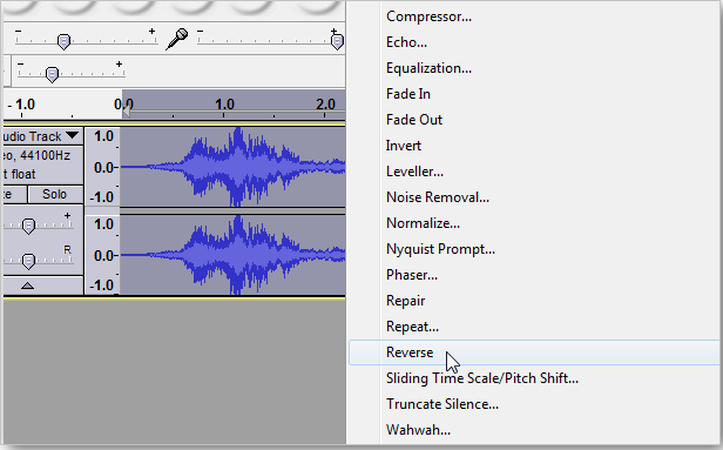
Task: Click the 1.0 second mark on the timeline ruler
Action: (225, 103)
